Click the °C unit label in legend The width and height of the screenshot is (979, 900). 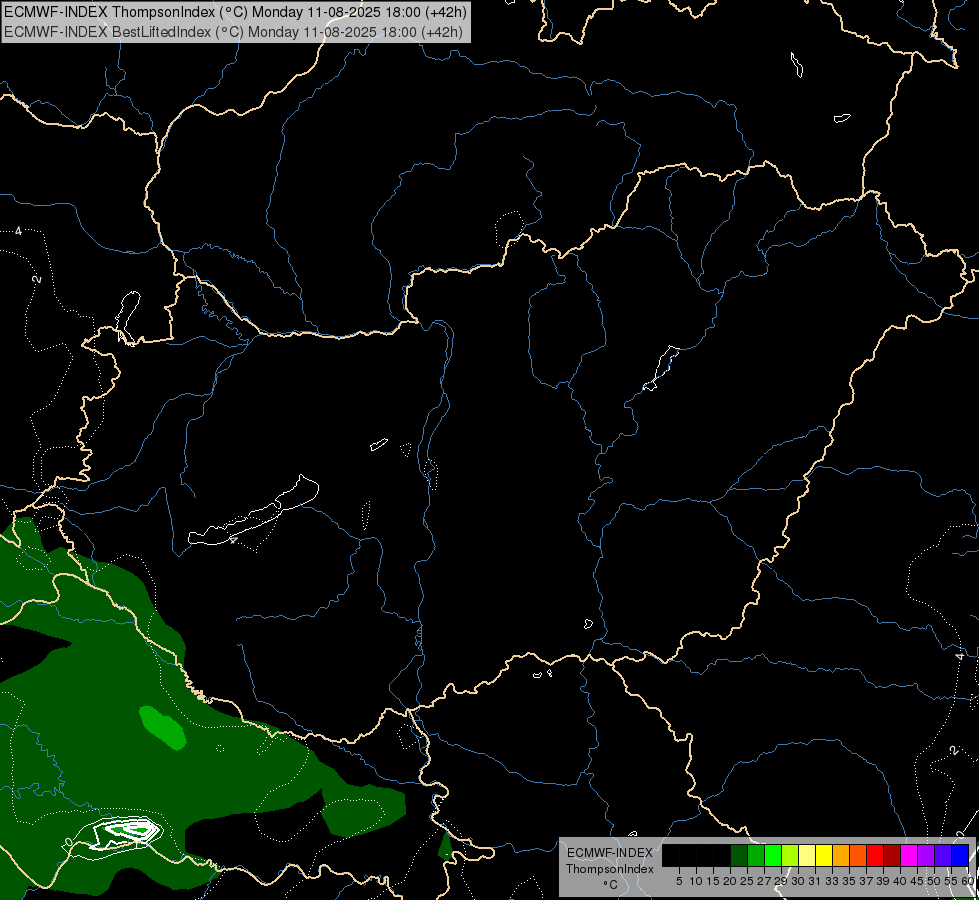tap(611, 885)
